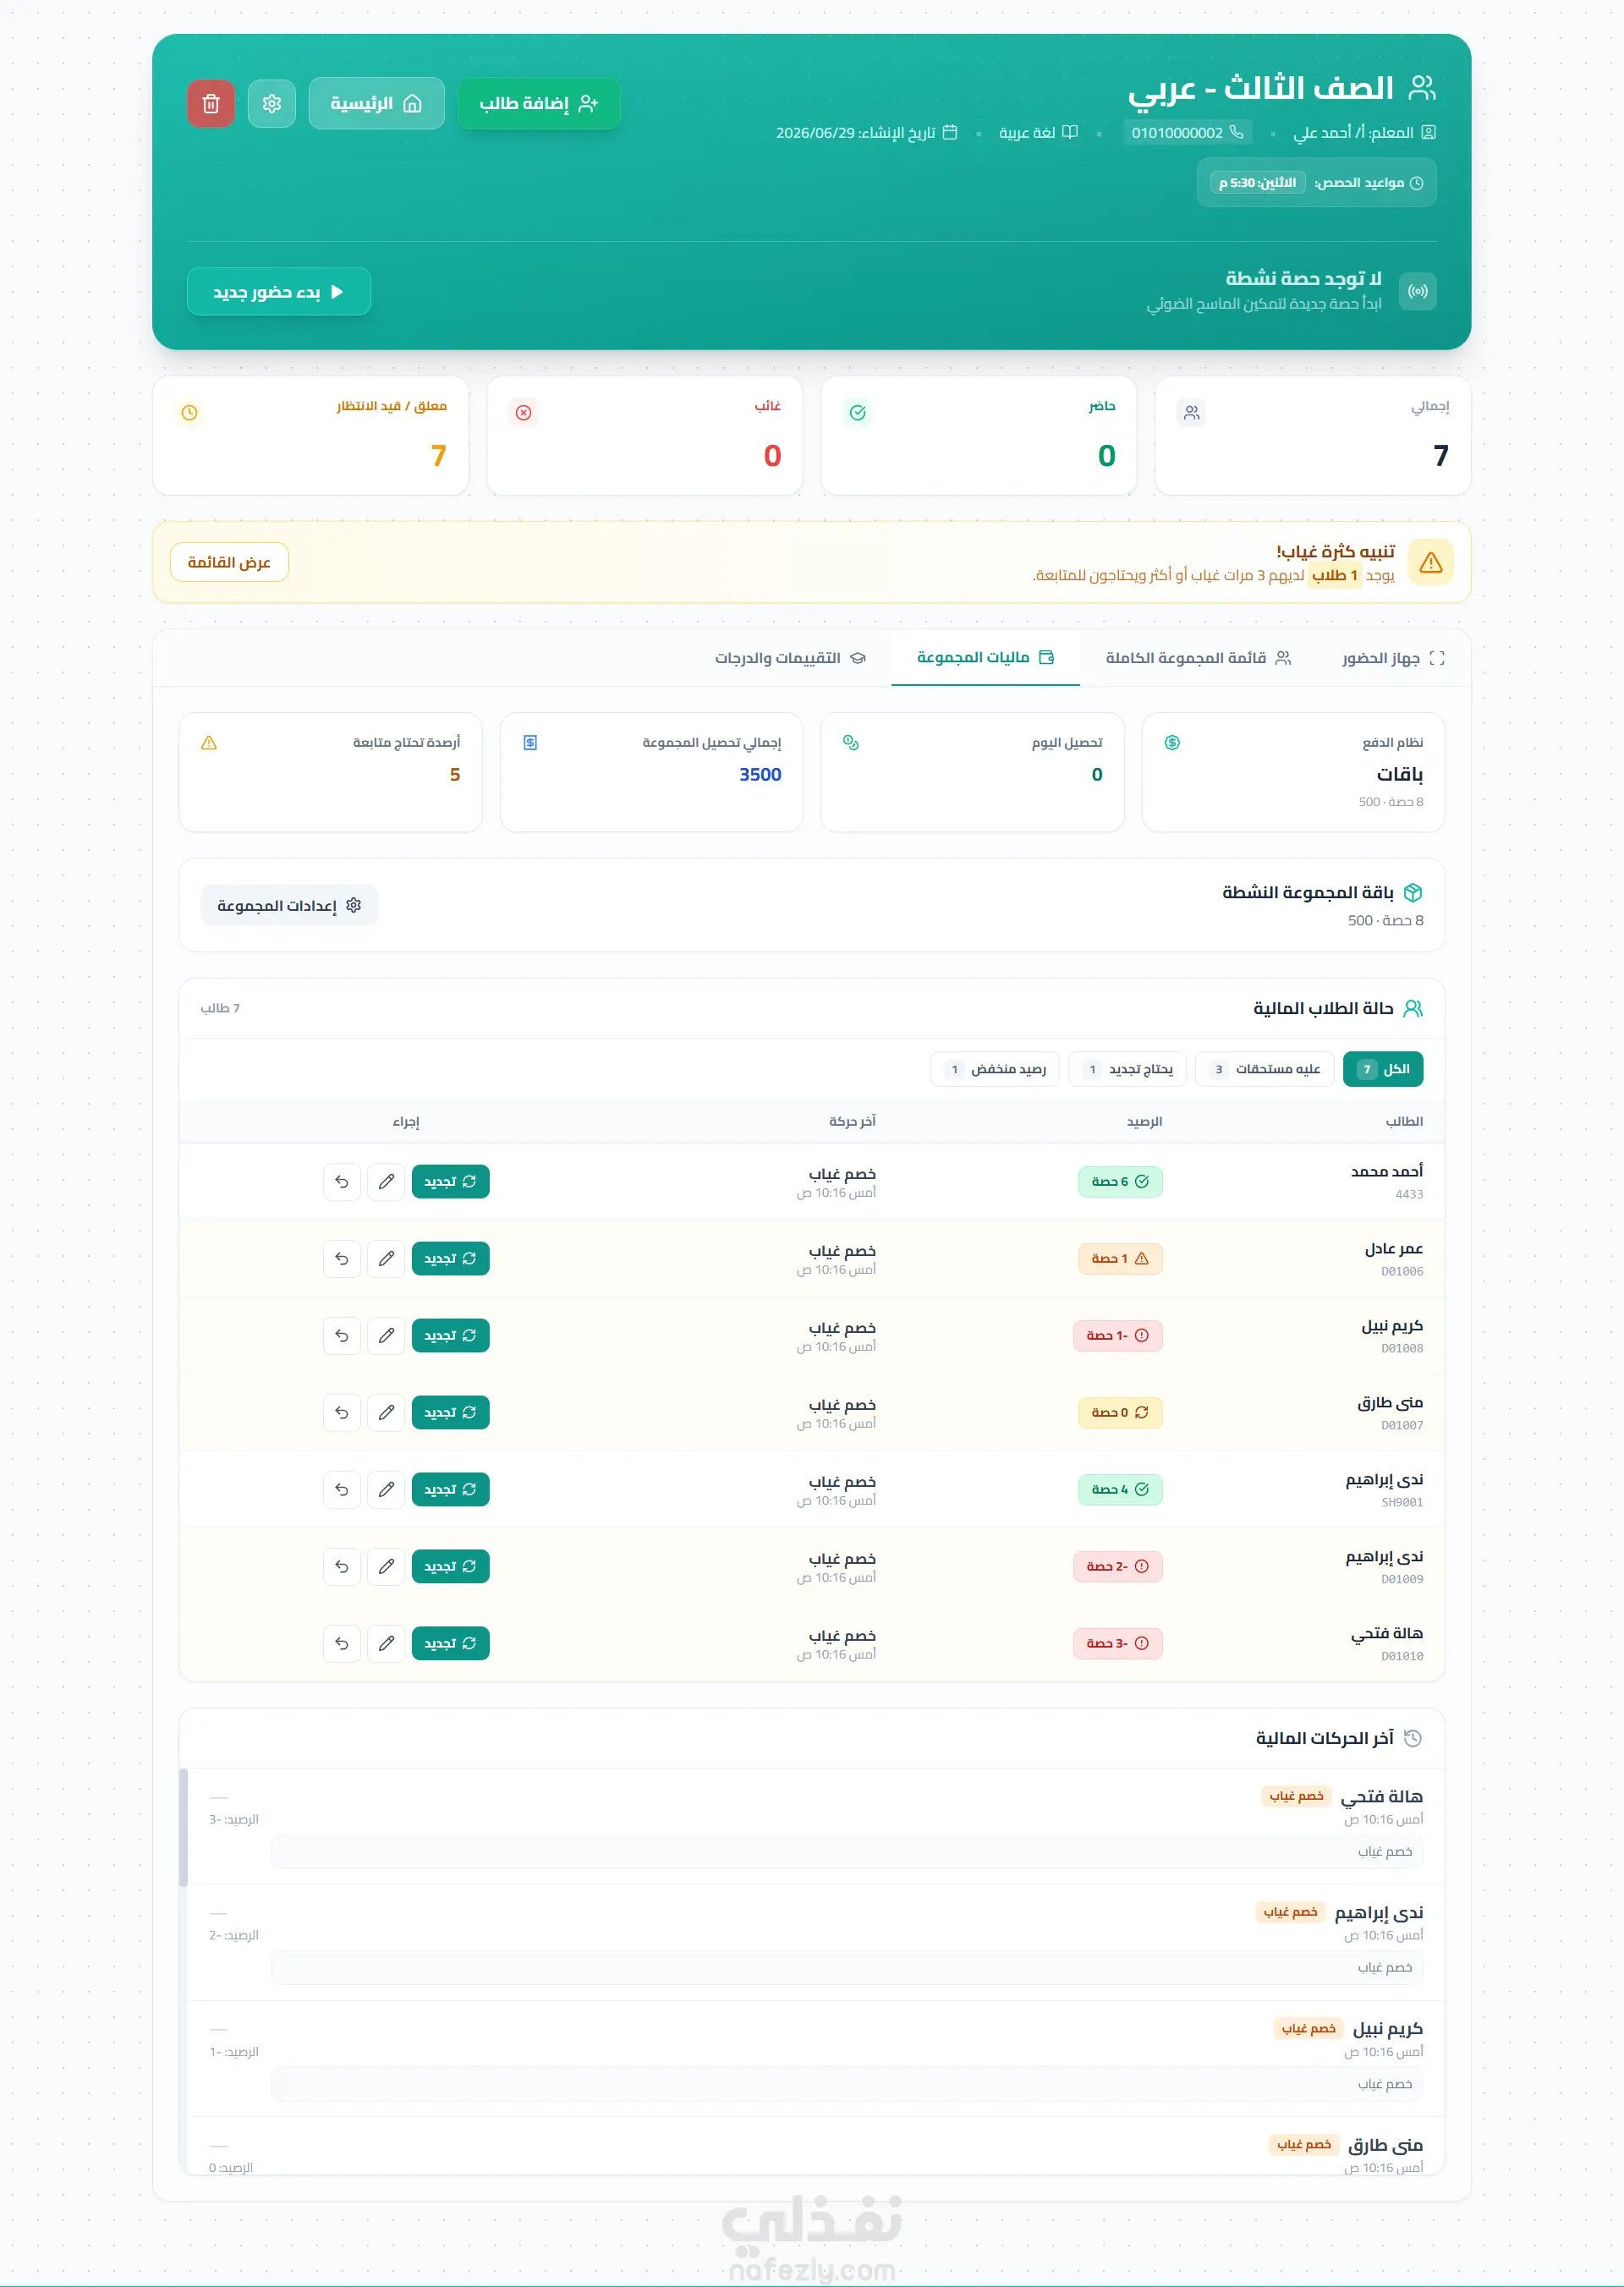The height and width of the screenshot is (2287, 1624).
Task: Click معلق / قيد الانتظار pending card
Action: point(311,436)
